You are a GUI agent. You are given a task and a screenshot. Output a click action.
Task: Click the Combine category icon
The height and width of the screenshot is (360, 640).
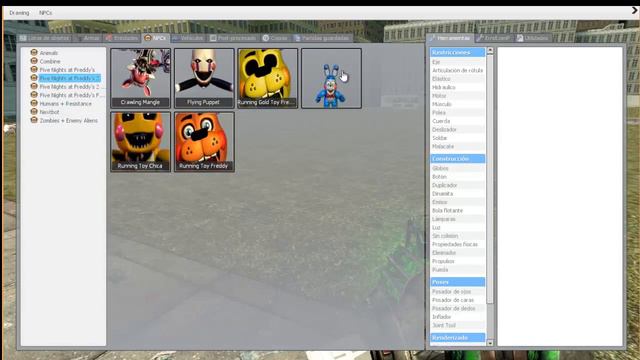pyautogui.click(x=34, y=61)
